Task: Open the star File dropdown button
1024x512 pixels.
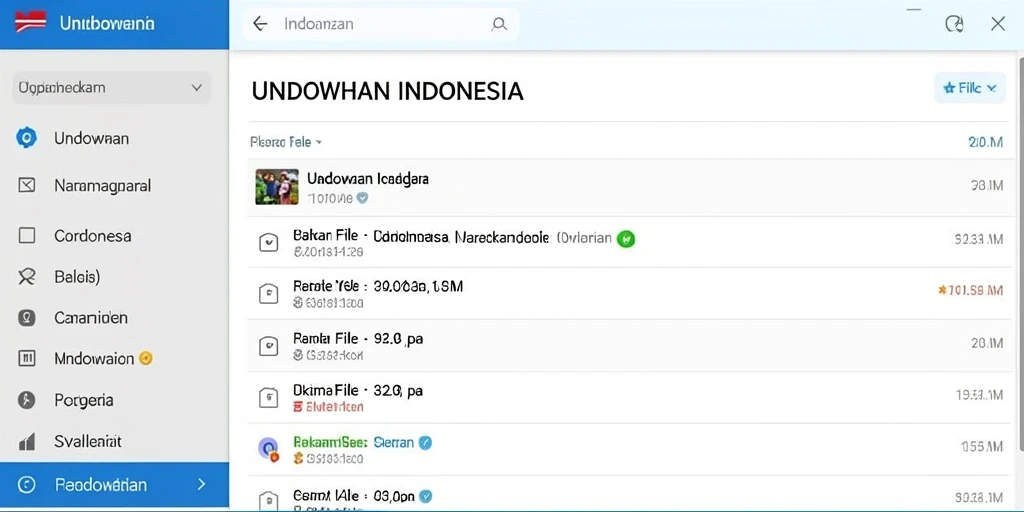Action: (x=970, y=88)
